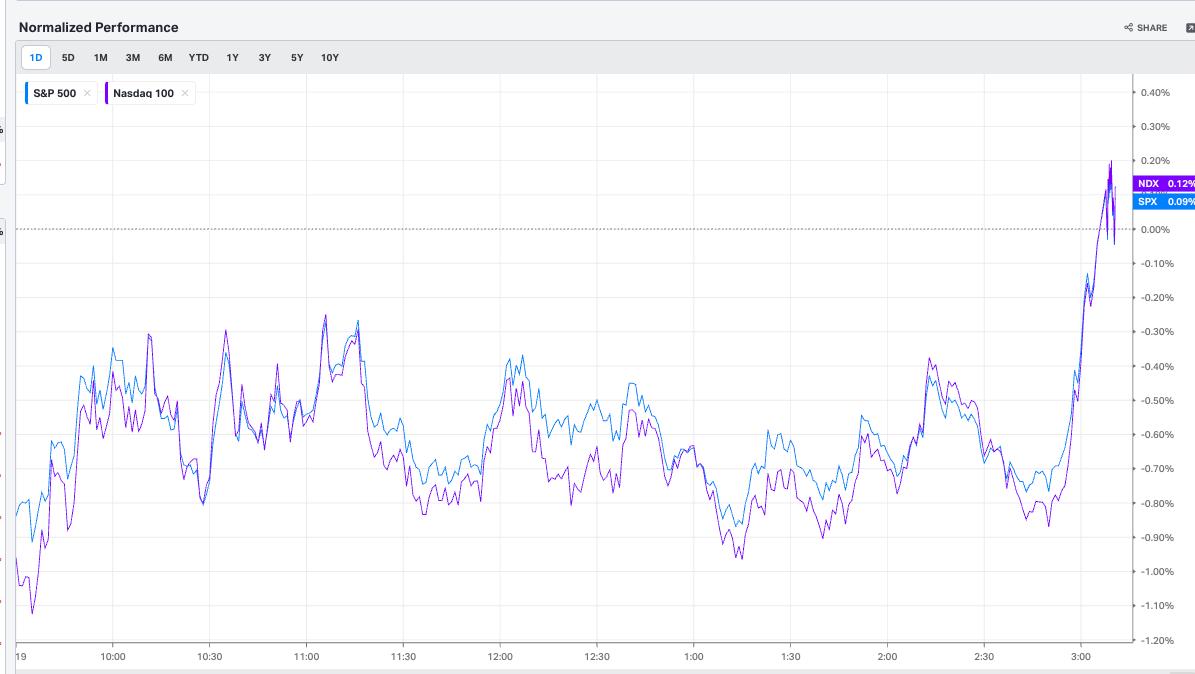Select the 10Y range tab

330,58
